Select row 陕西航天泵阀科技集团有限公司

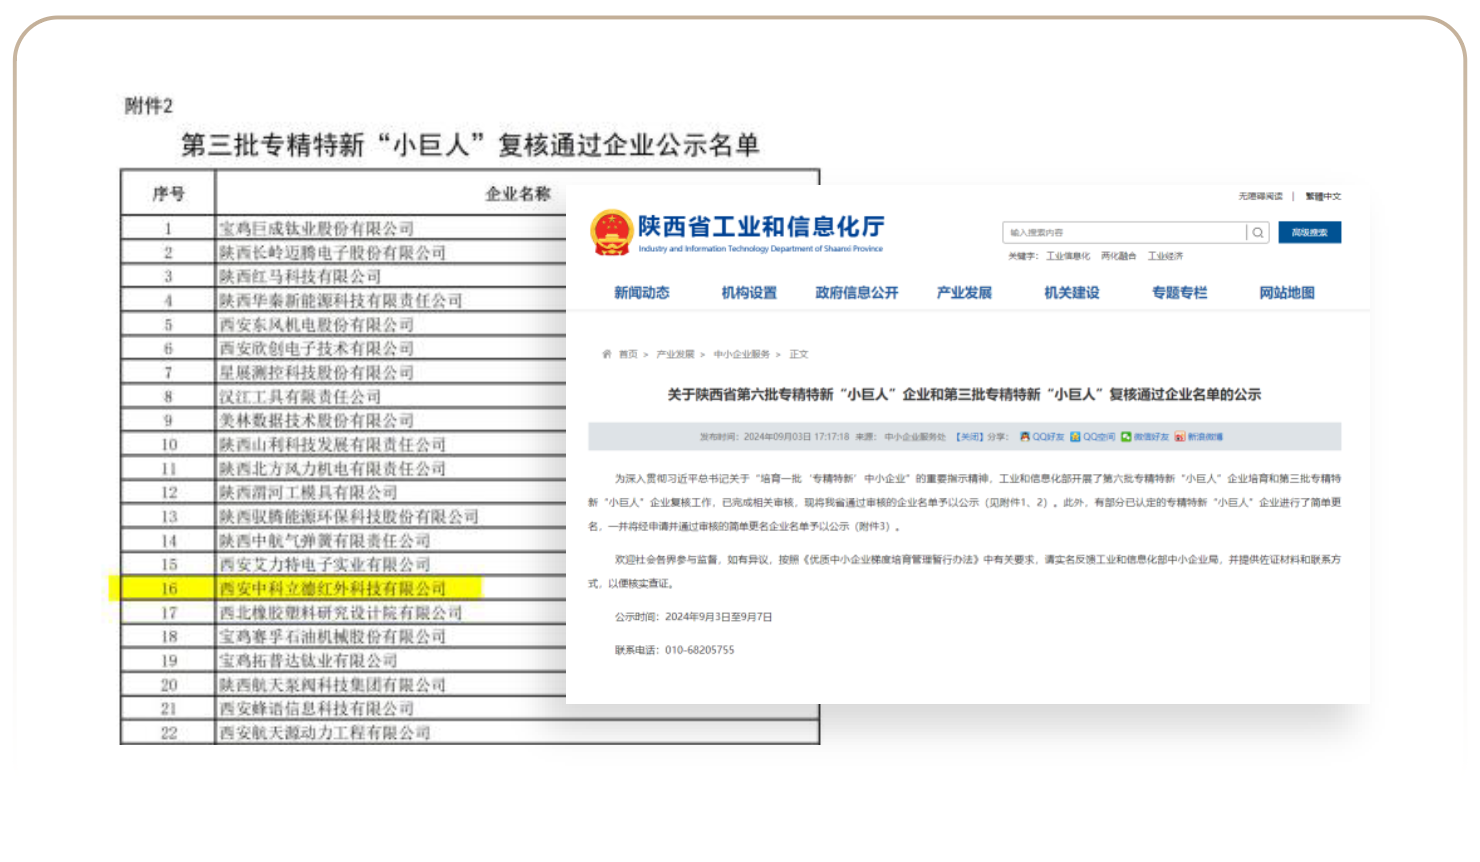tap(332, 685)
